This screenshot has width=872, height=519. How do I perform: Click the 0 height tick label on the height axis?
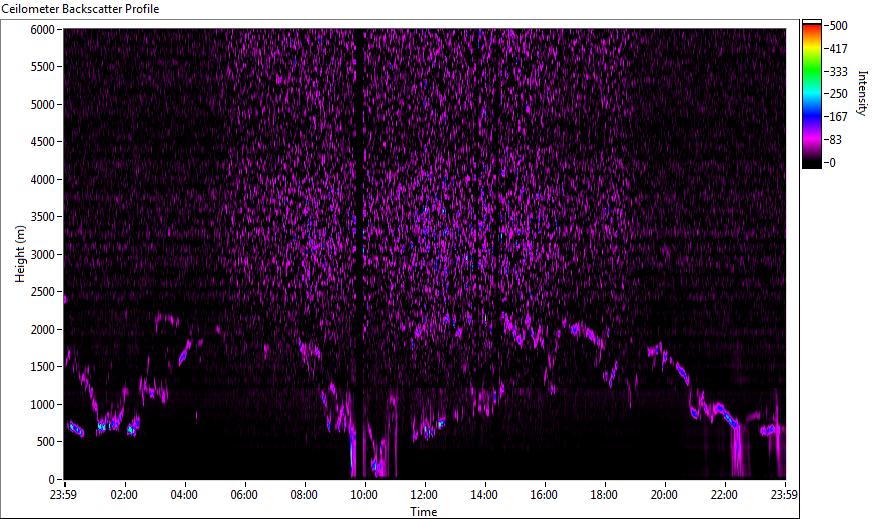pos(52,480)
